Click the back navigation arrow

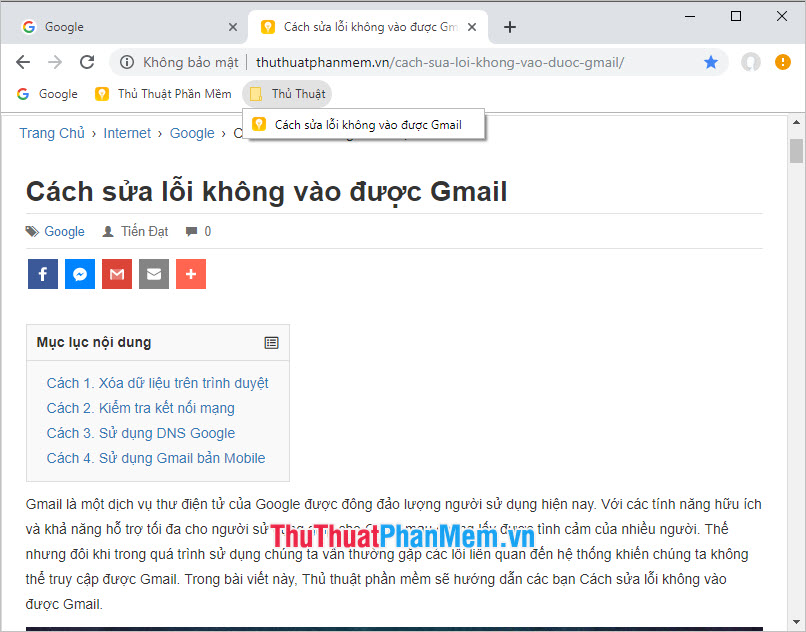23,62
